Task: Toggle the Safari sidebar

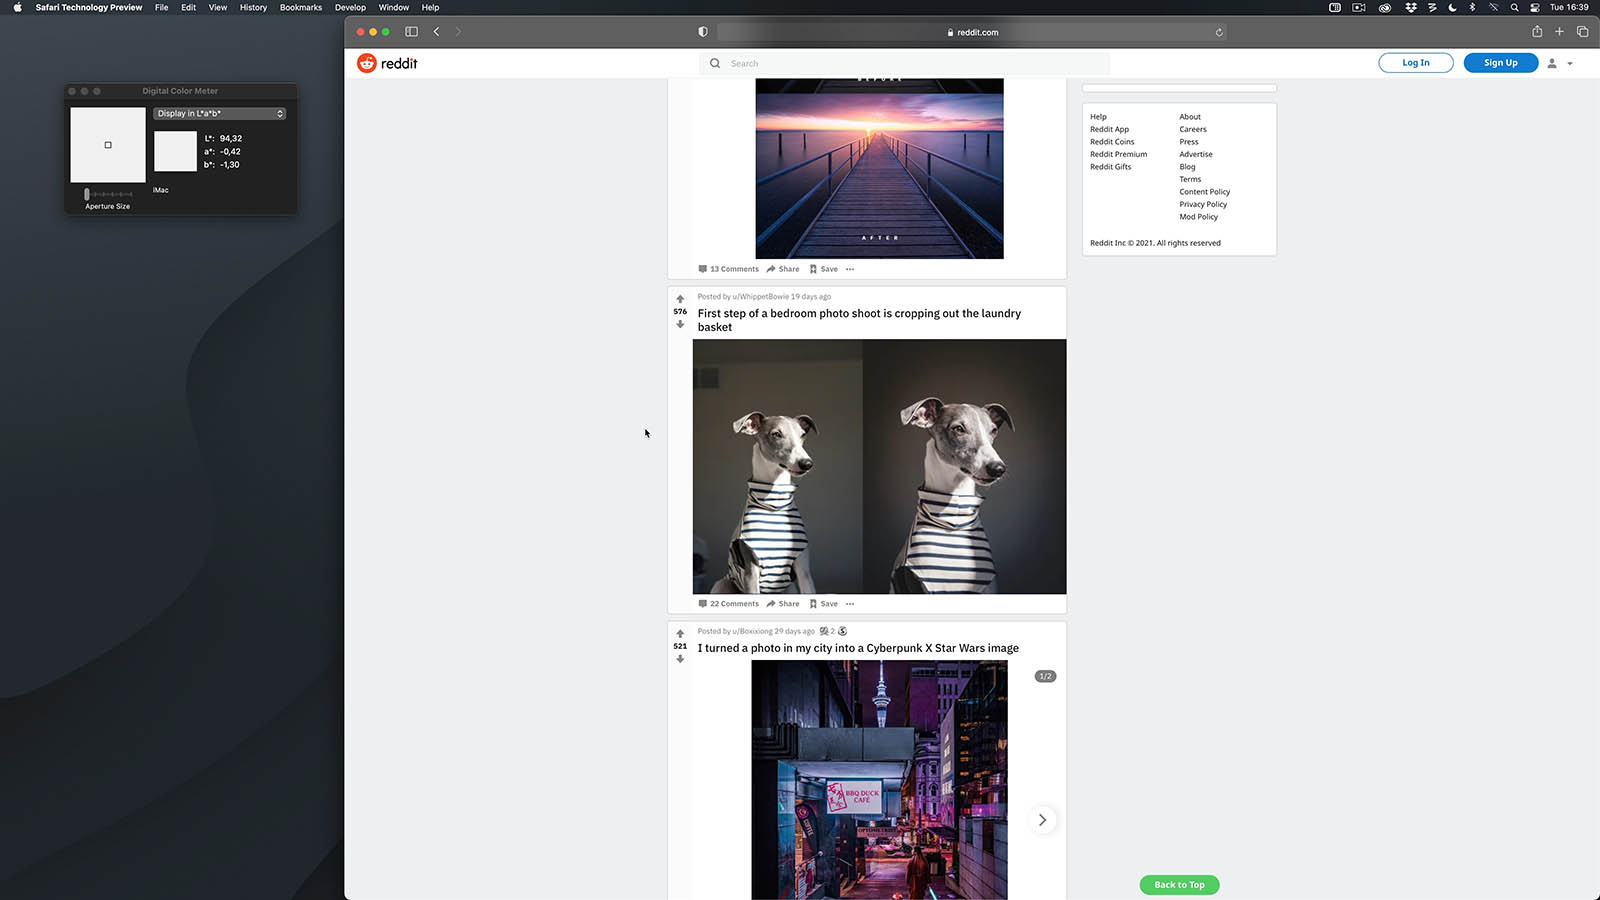Action: (x=411, y=32)
